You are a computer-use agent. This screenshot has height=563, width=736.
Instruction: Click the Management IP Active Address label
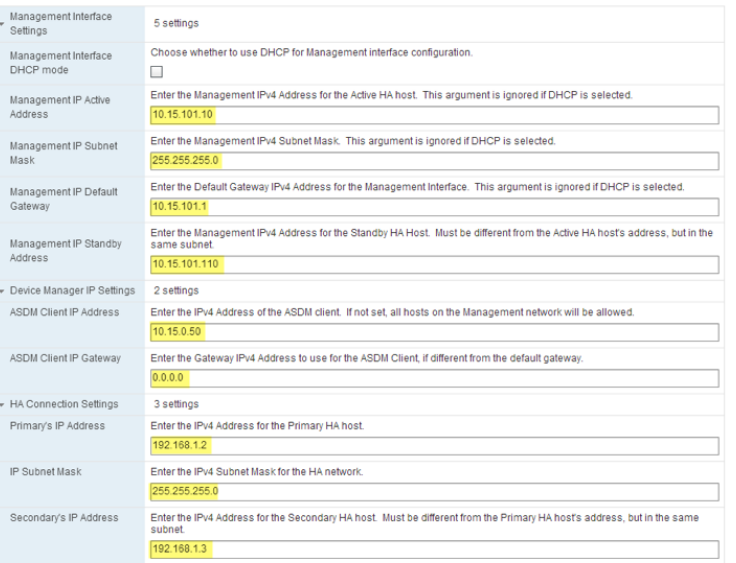pyautogui.click(x=61, y=107)
